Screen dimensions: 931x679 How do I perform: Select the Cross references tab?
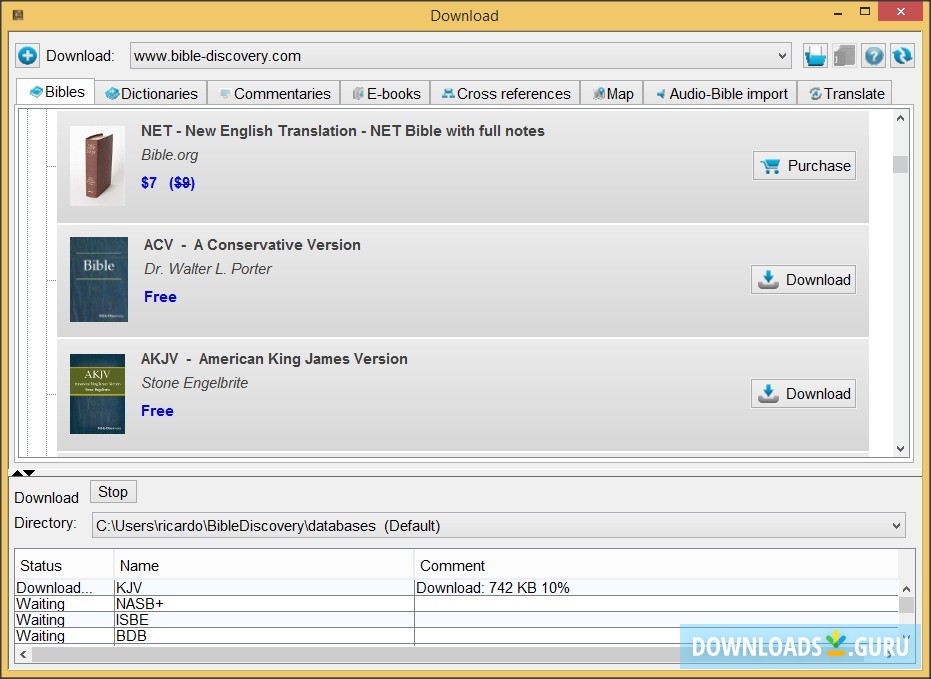(505, 94)
